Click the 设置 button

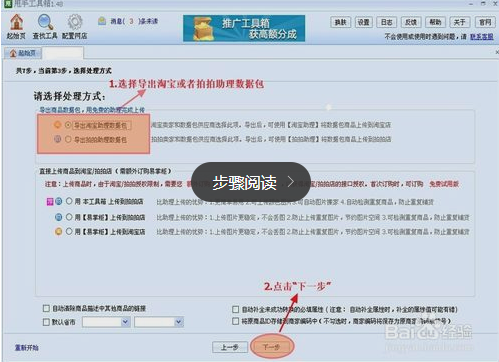click(364, 22)
